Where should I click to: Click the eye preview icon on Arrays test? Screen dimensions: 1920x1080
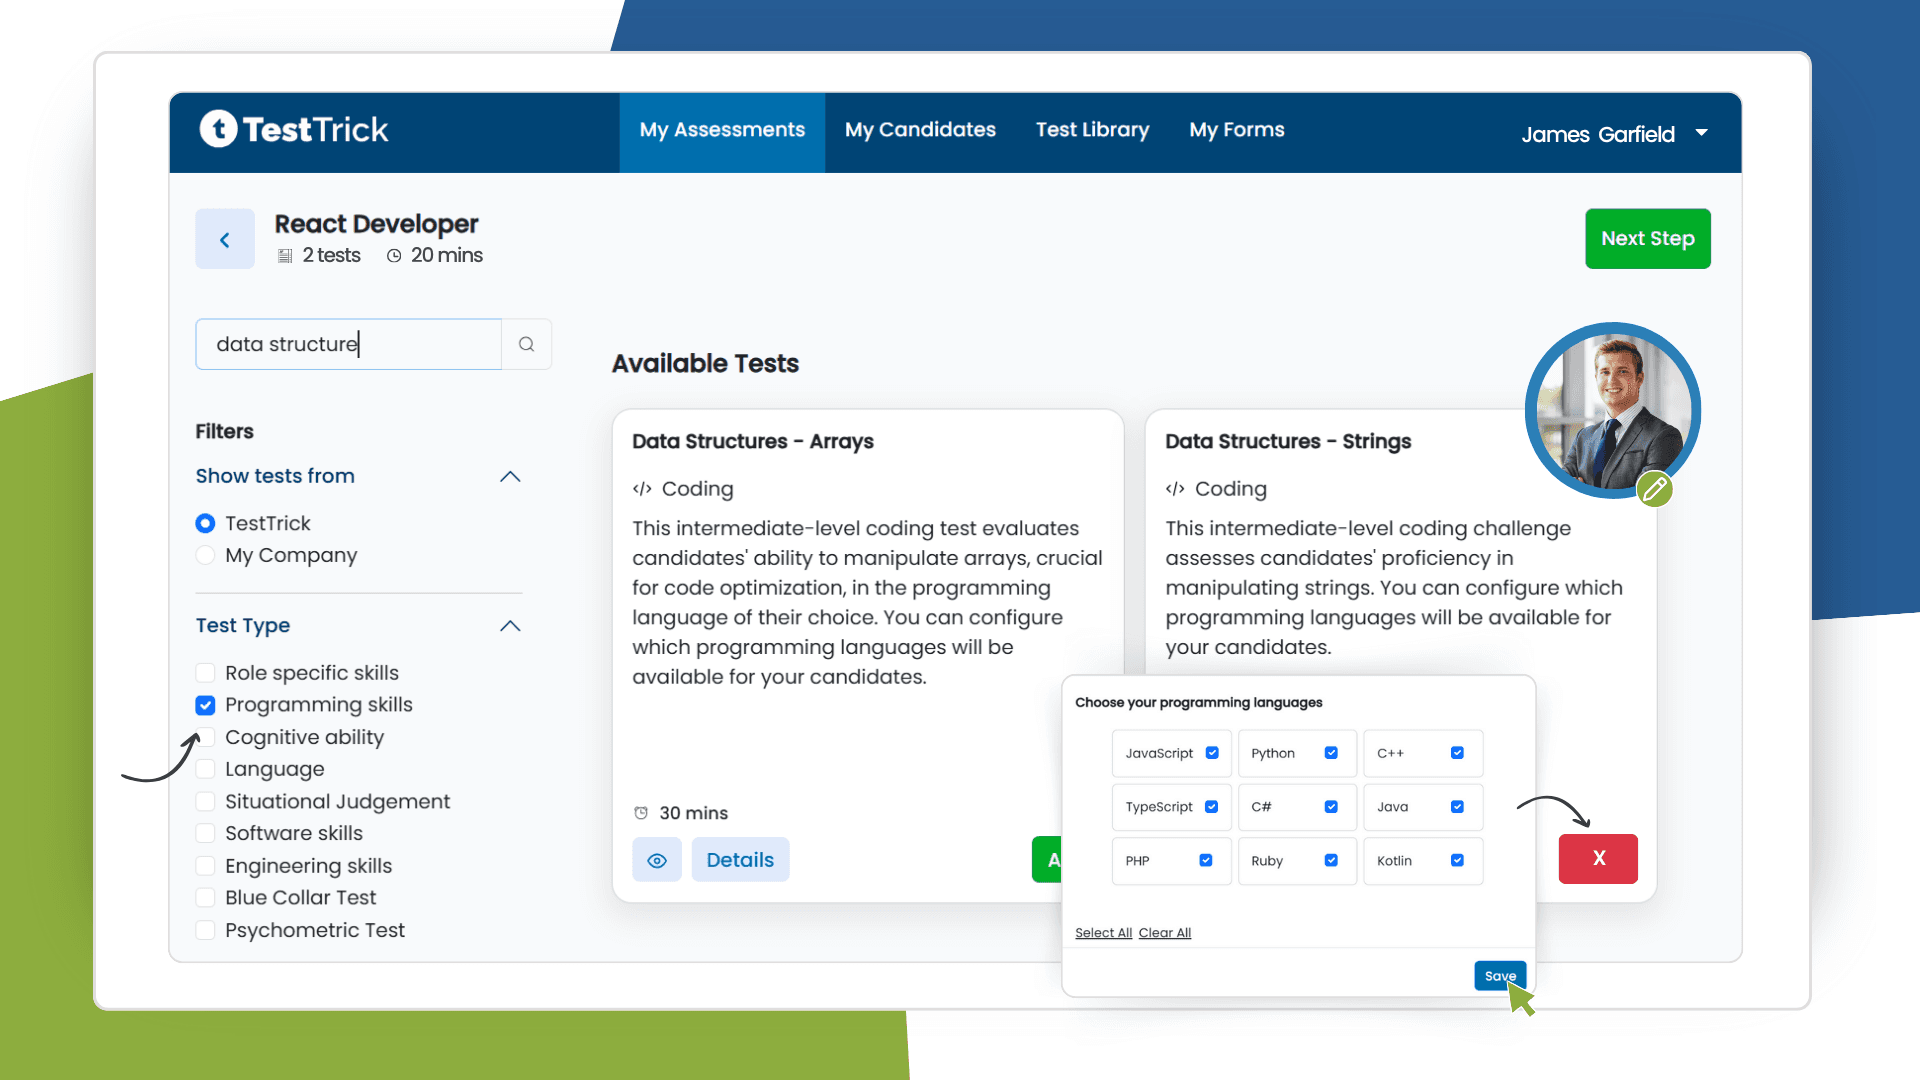[657, 859]
